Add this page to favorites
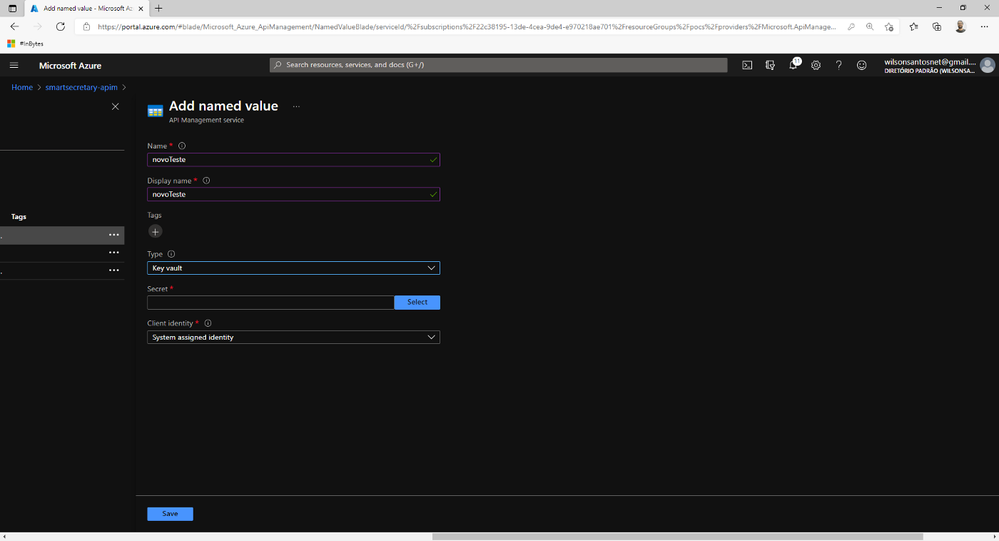Image resolution: width=999 pixels, height=541 pixels. pyautogui.click(x=889, y=27)
